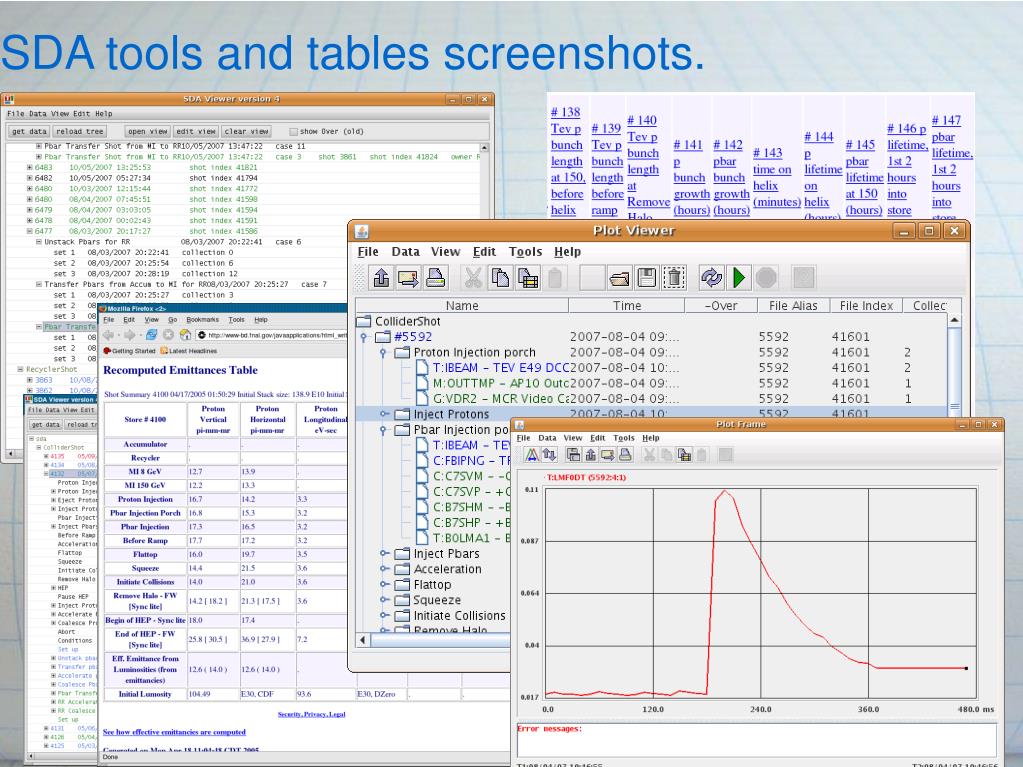Click the Plot Viewer vertical scrollbar up arrow
The image size is (1023, 767).
[954, 320]
